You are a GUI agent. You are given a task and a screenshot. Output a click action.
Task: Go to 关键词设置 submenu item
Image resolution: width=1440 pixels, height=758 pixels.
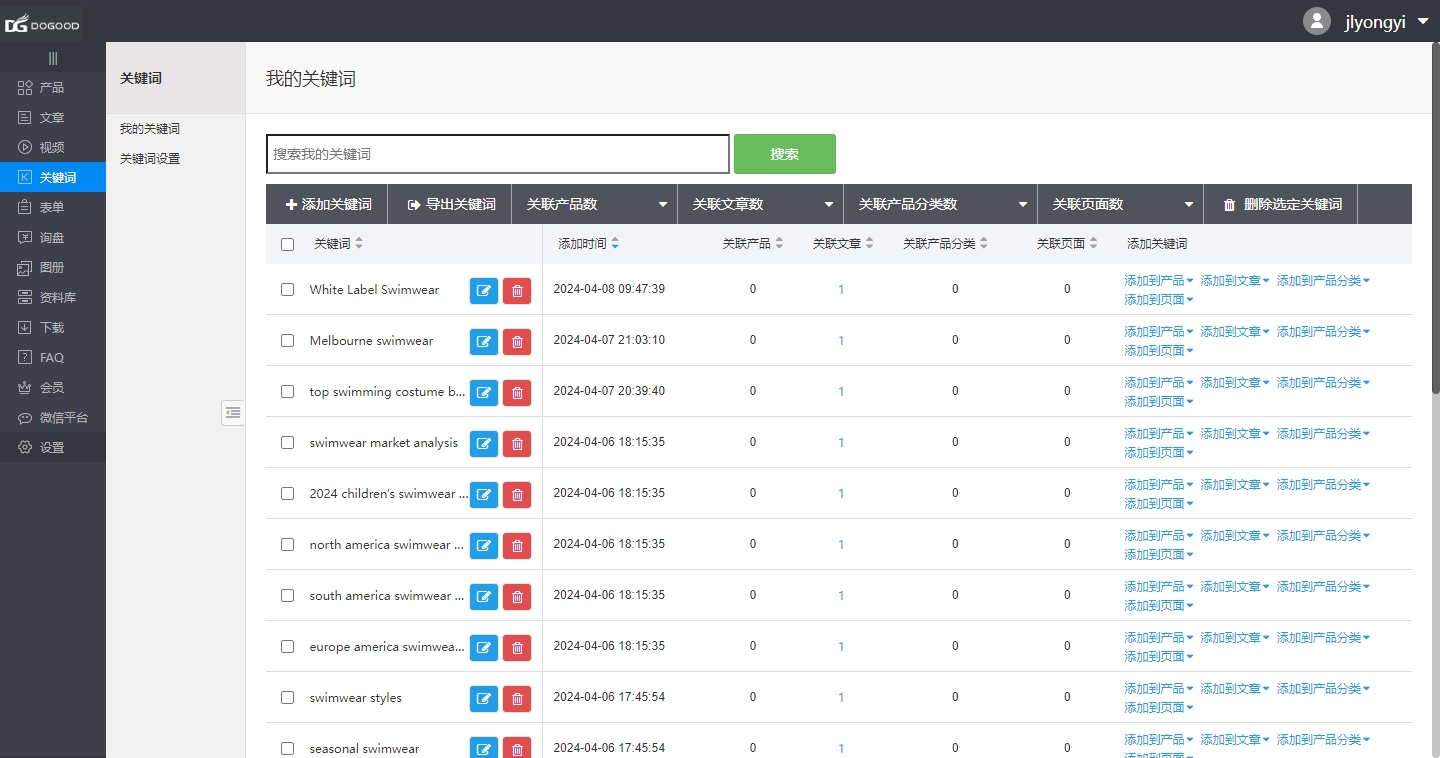150,159
